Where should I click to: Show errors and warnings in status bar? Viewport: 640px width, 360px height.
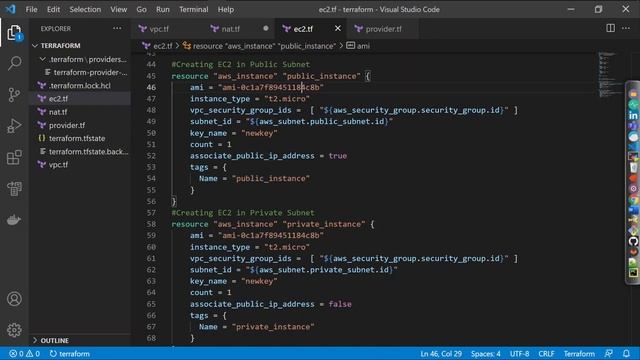(24, 353)
